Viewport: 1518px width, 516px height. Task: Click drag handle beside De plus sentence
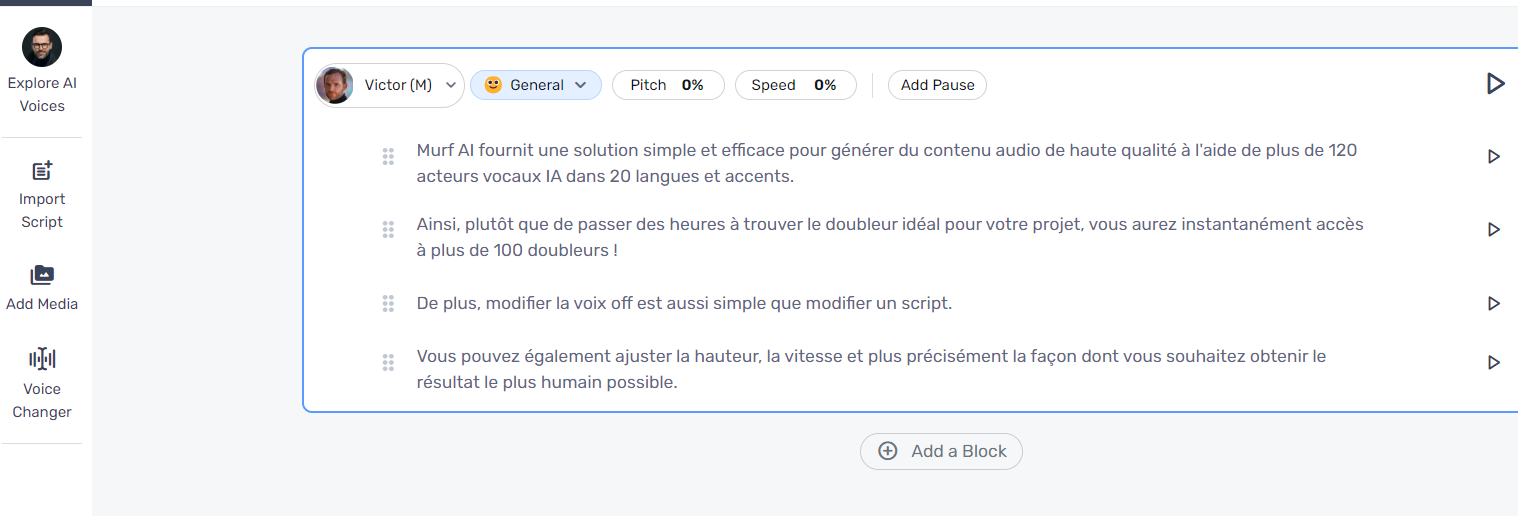(x=388, y=303)
